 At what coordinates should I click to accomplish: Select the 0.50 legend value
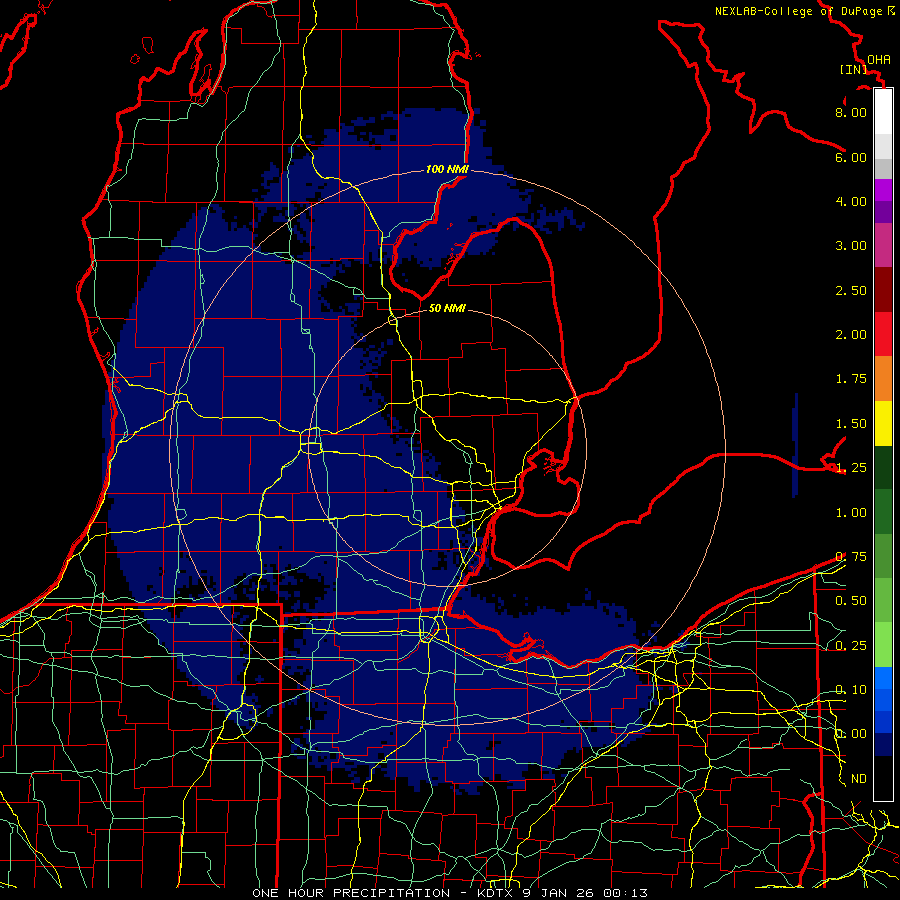851,601
